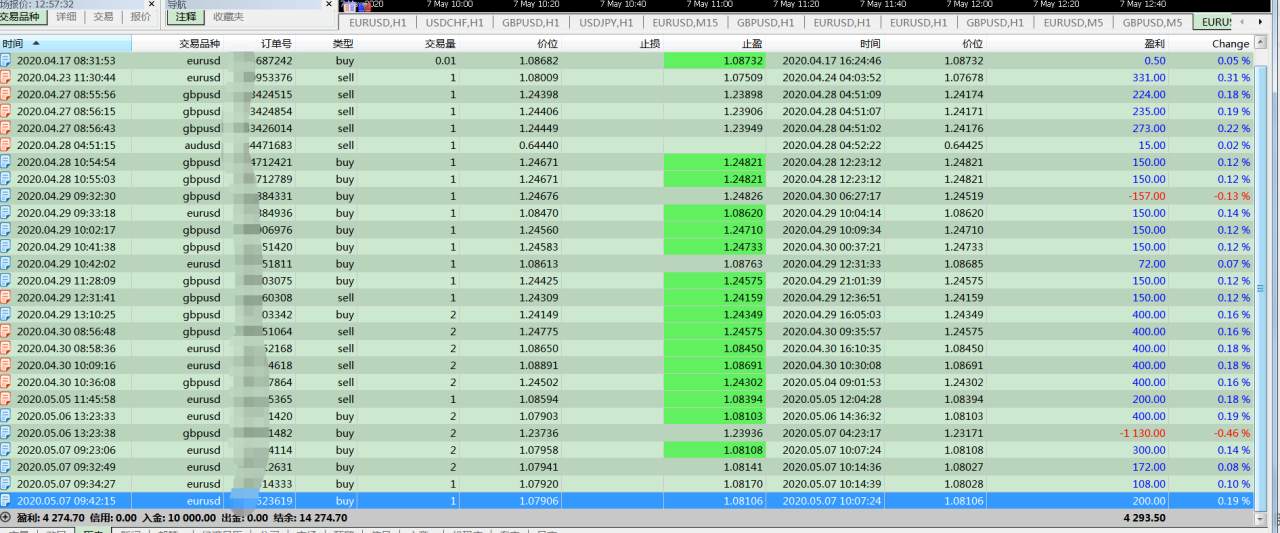1280x533 pixels.
Task: Sort by the first 时间 column header
Action: (x=66, y=44)
